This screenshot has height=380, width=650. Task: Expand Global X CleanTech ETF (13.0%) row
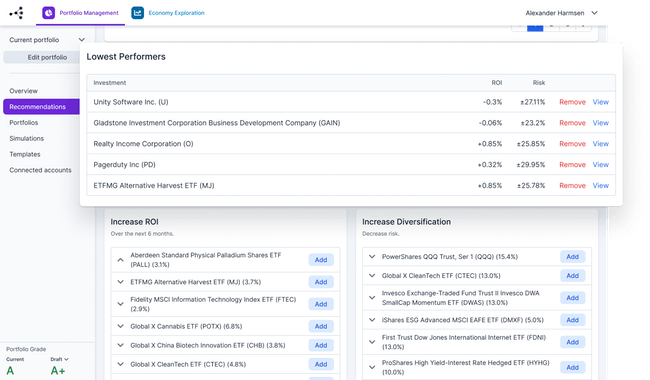372,276
